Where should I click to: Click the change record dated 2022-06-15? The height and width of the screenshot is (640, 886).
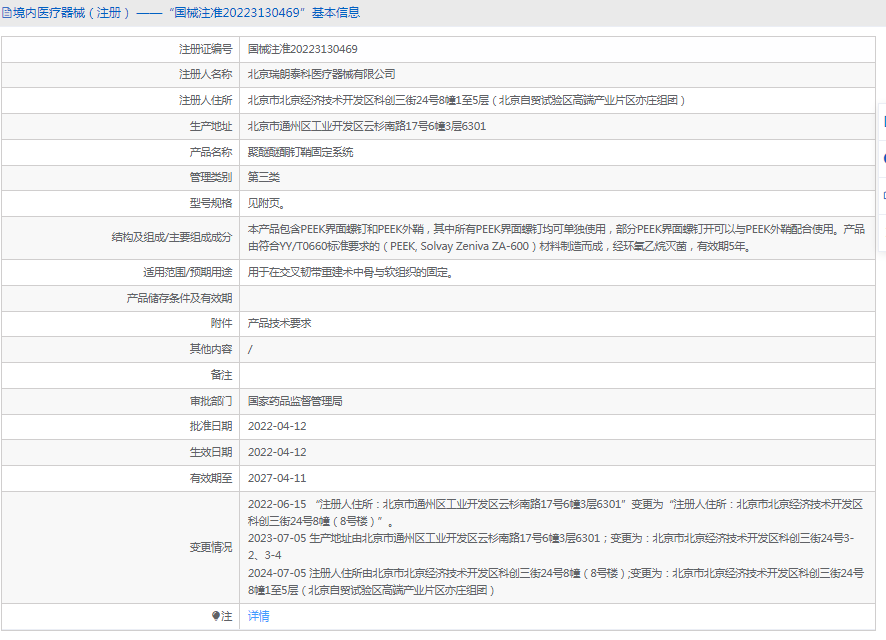tap(555, 513)
